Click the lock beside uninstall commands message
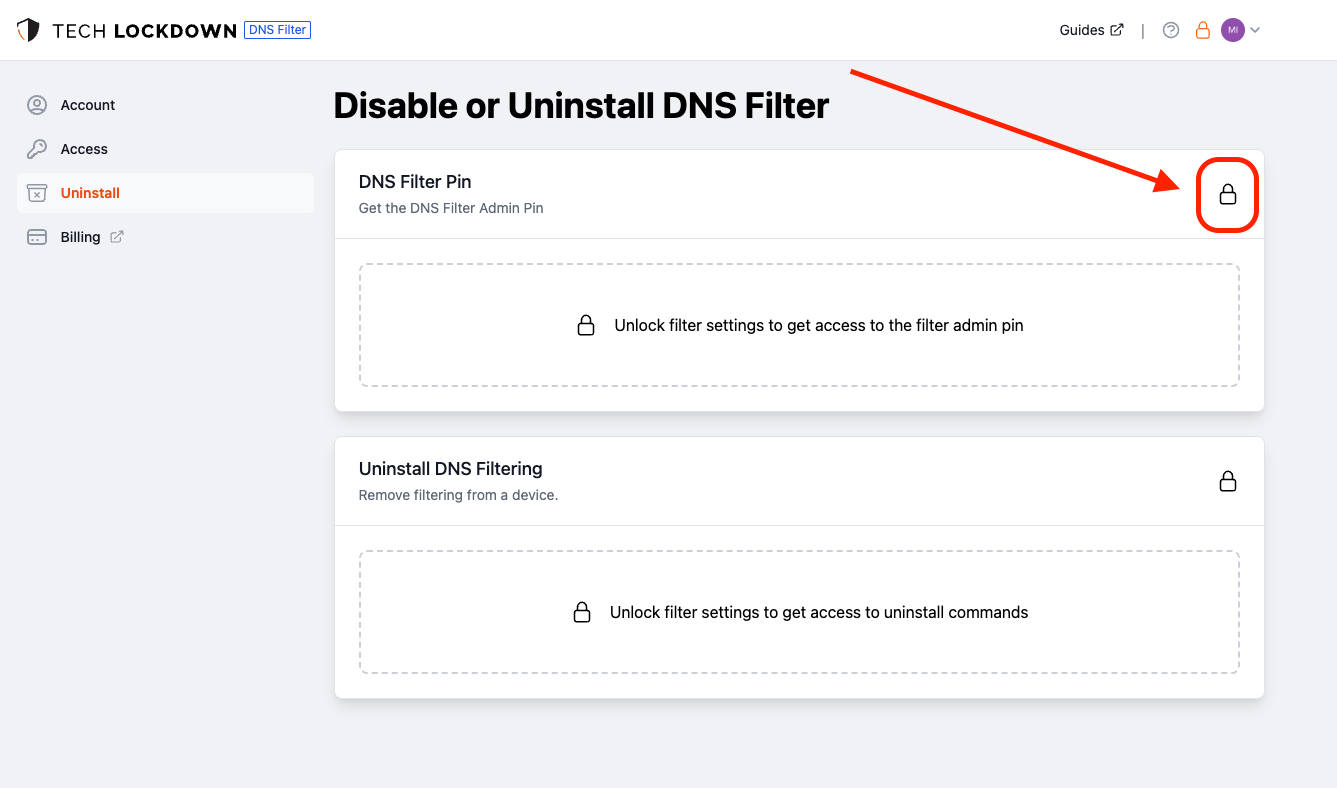 click(x=582, y=612)
